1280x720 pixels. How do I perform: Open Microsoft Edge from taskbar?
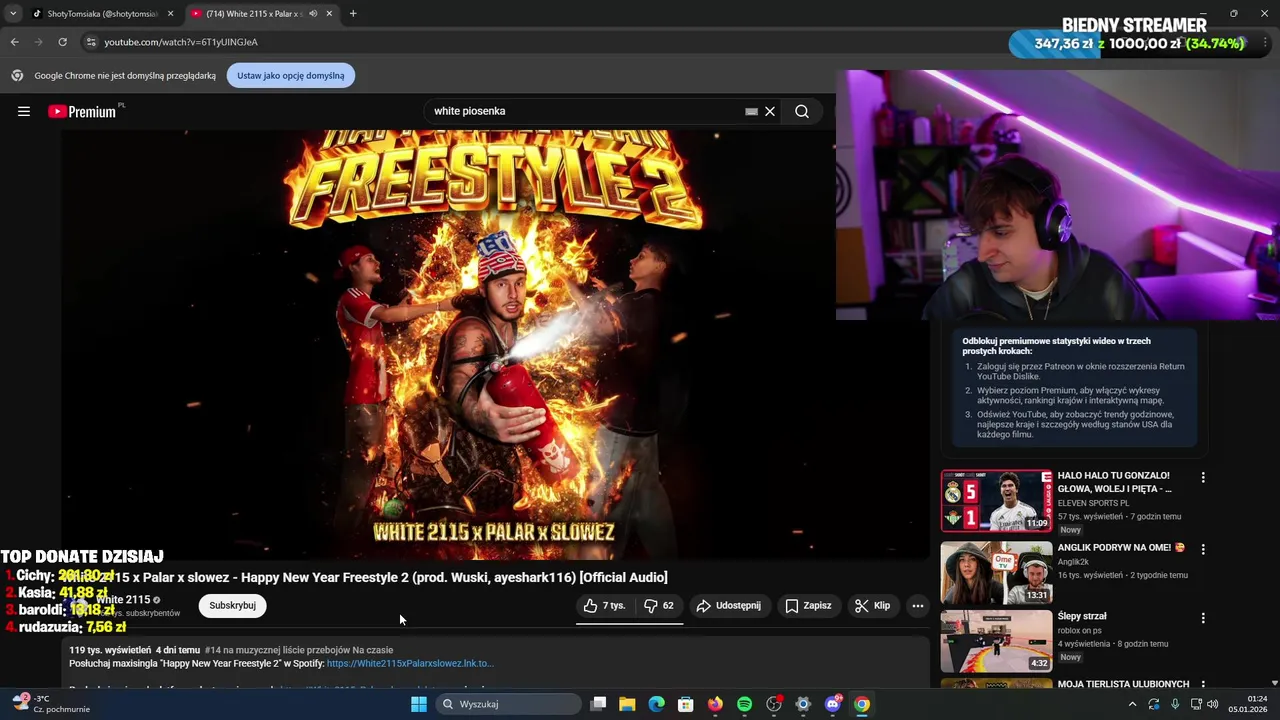tap(656, 704)
